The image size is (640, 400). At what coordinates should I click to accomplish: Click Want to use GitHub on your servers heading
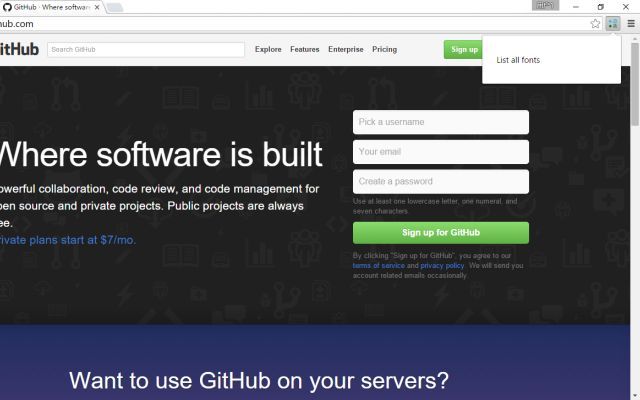(x=259, y=381)
